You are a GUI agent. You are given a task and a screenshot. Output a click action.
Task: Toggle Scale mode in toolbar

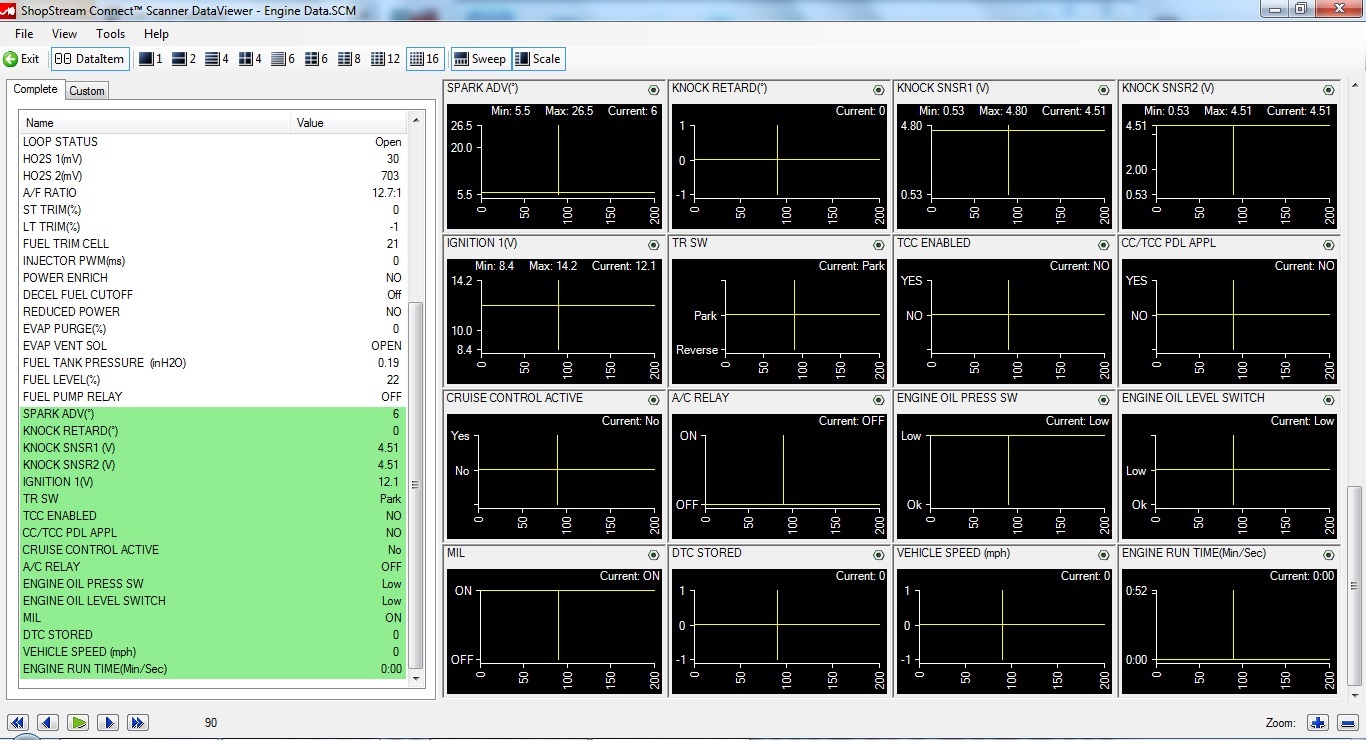pos(538,59)
